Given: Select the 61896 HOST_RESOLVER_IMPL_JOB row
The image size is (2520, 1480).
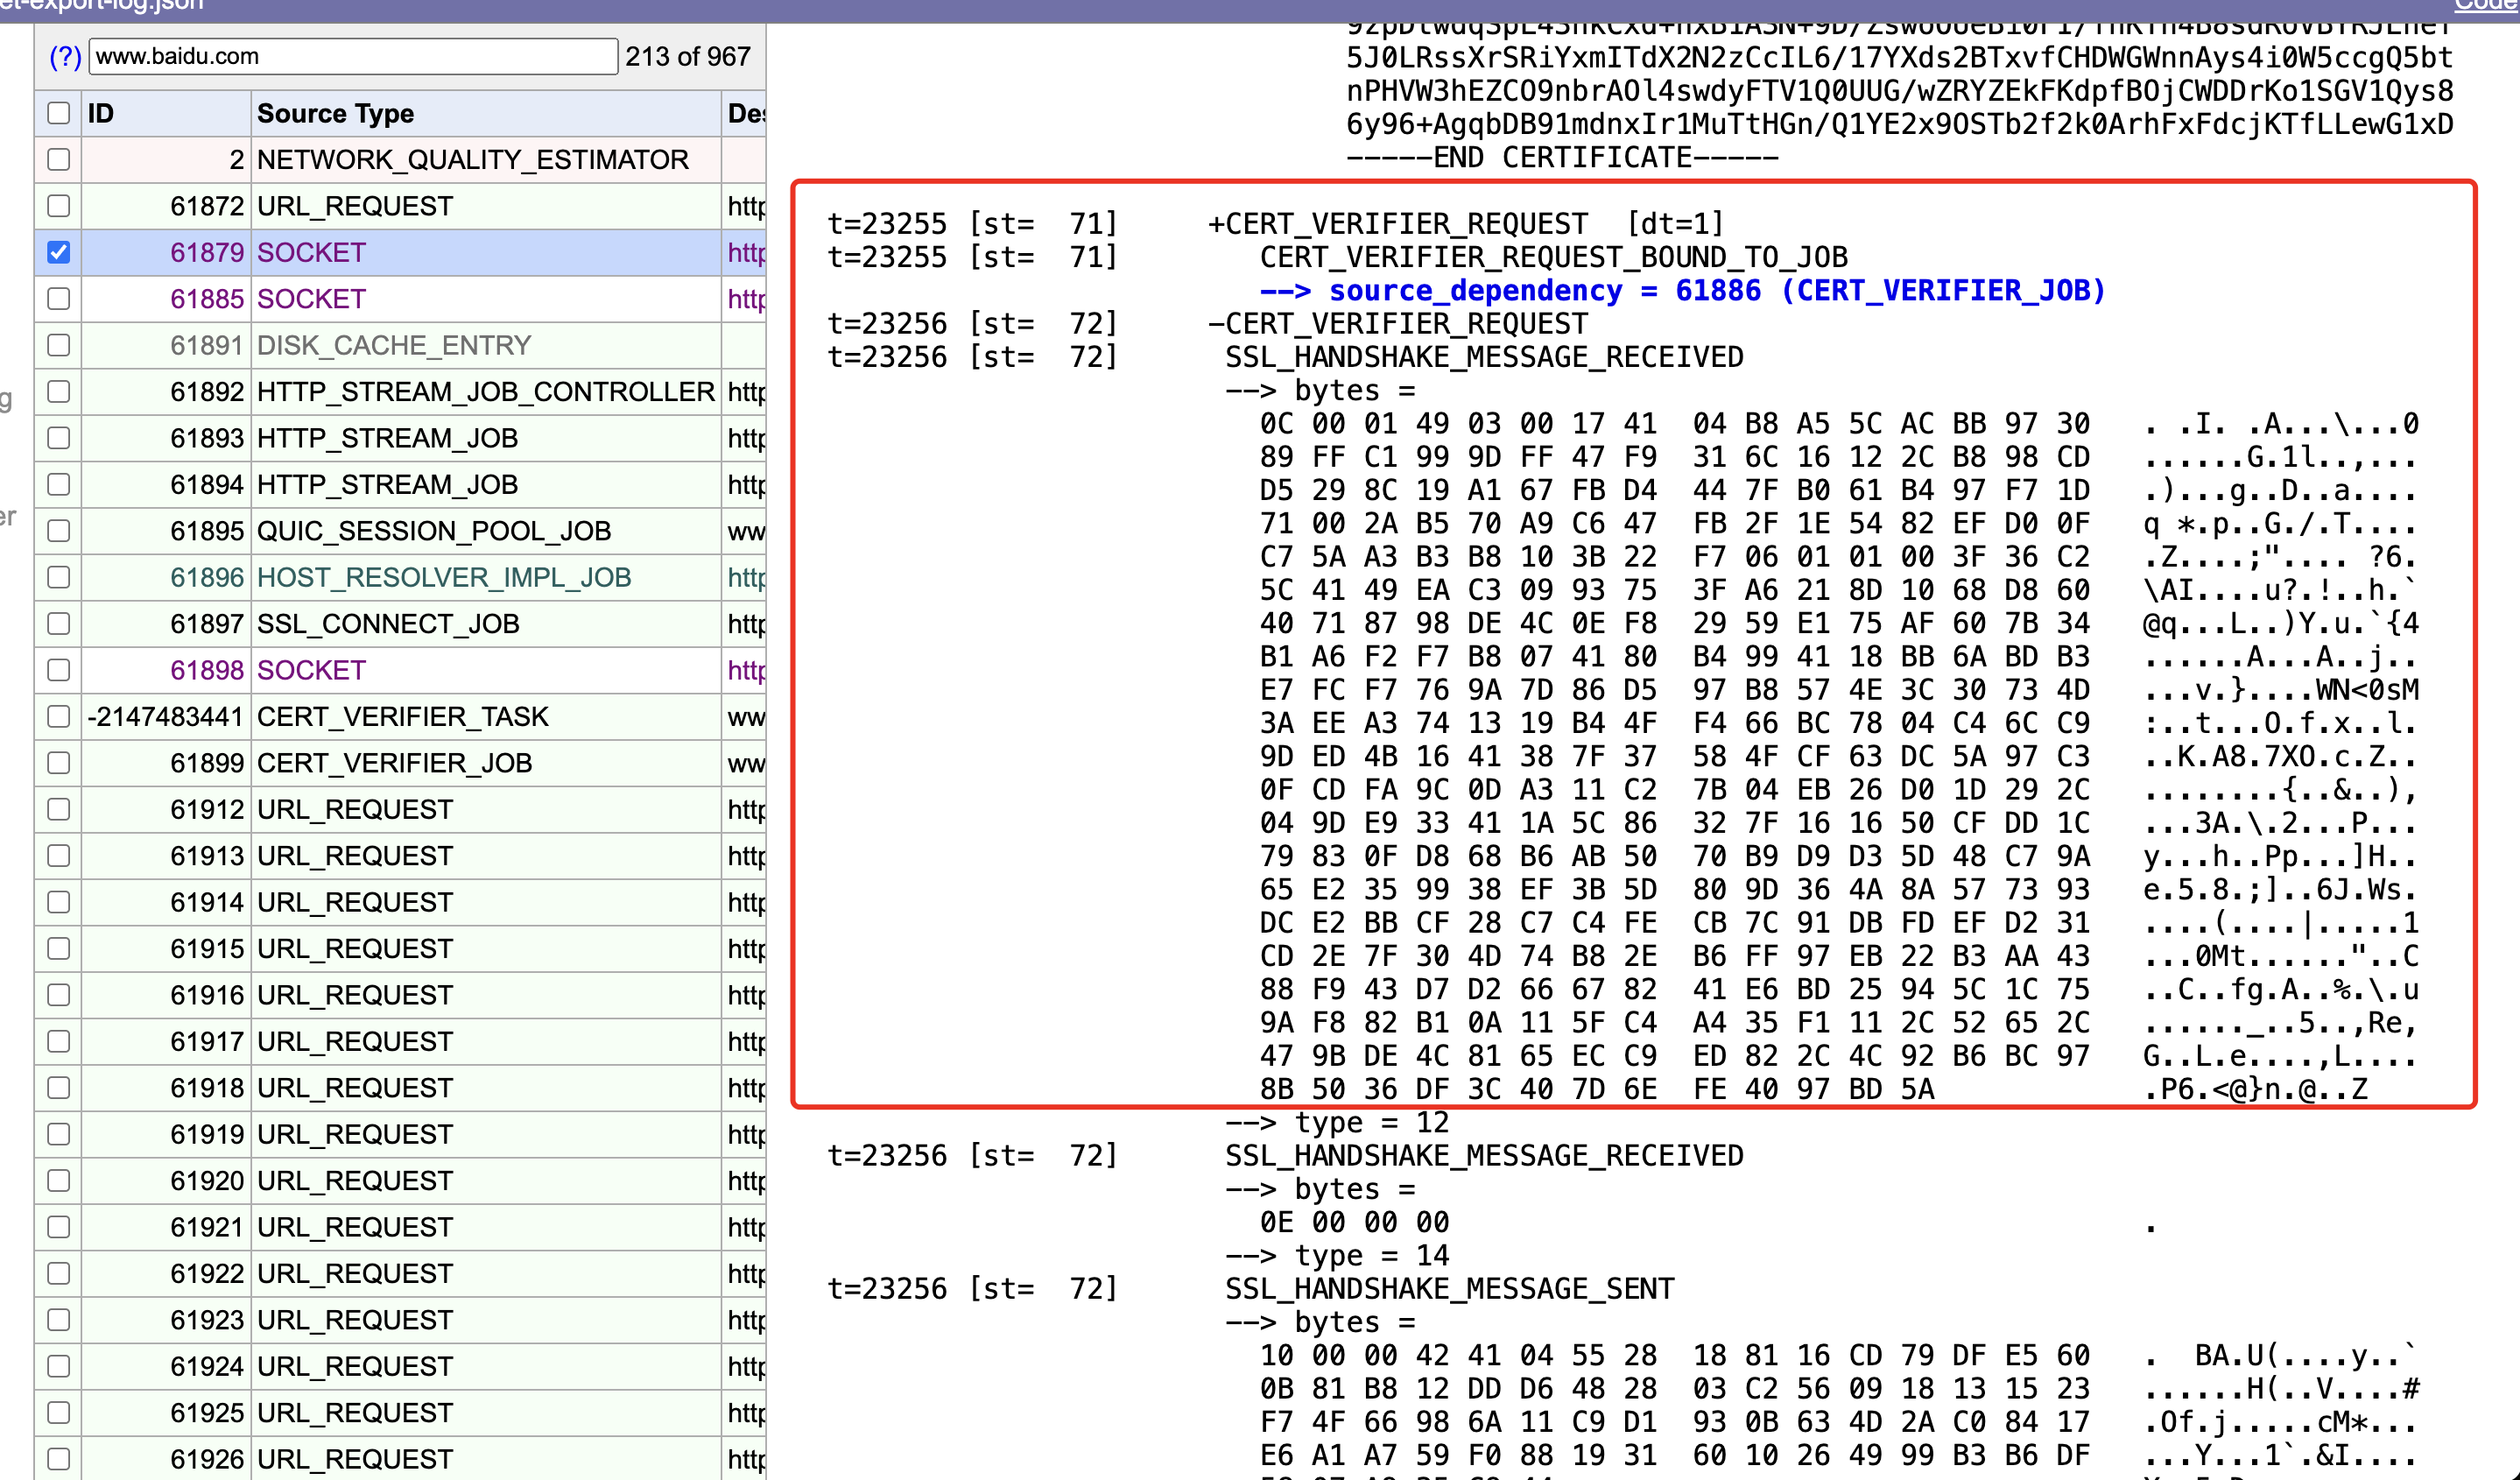Looking at the screenshot, I should click(443, 578).
